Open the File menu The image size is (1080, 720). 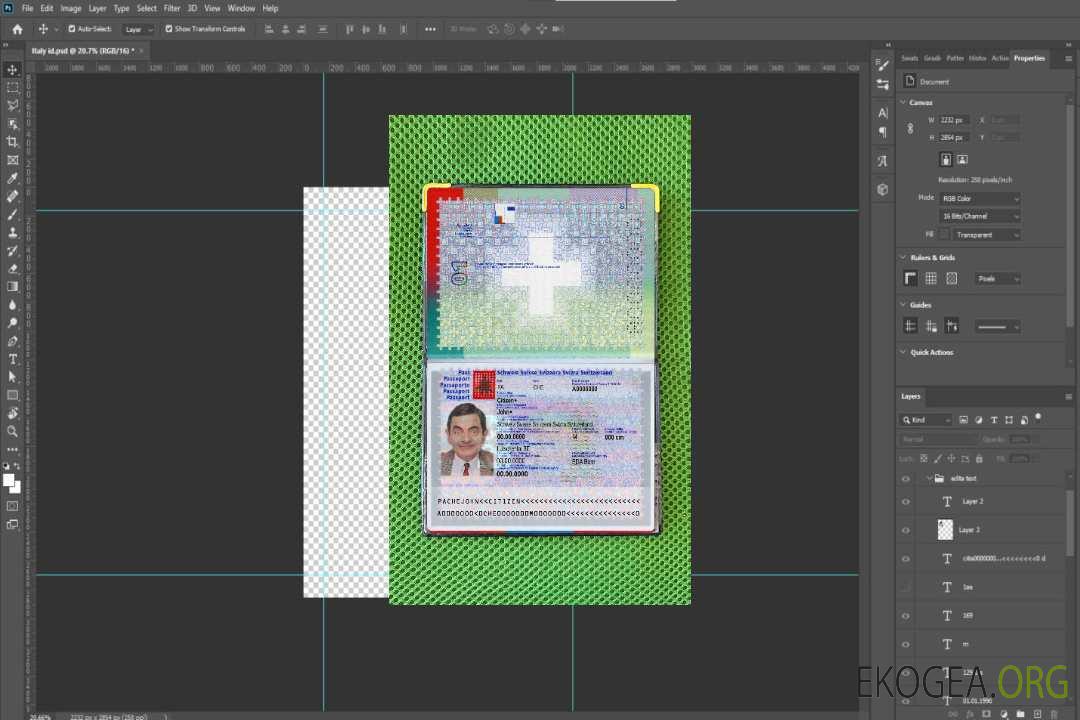coord(28,8)
